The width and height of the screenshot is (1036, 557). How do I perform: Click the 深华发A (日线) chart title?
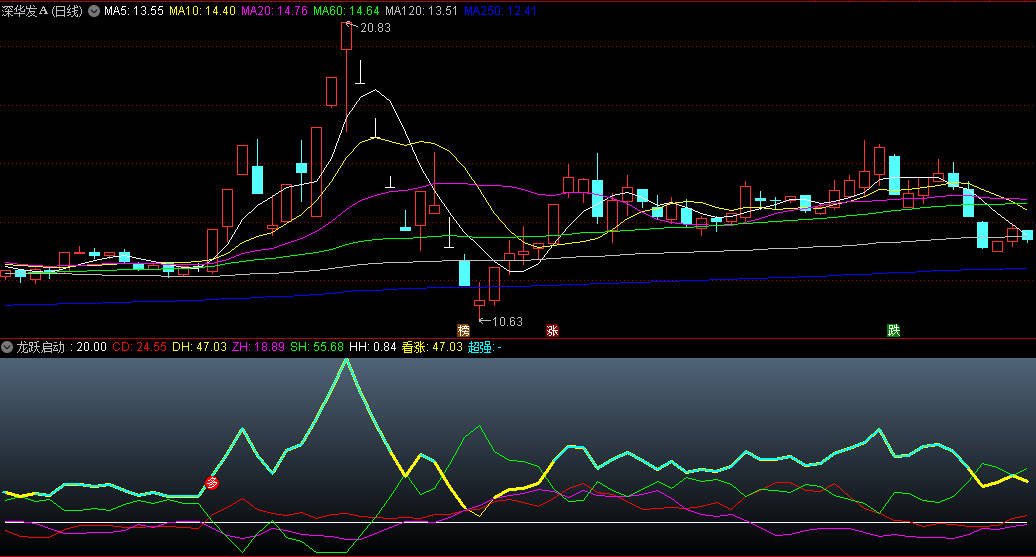(44, 11)
